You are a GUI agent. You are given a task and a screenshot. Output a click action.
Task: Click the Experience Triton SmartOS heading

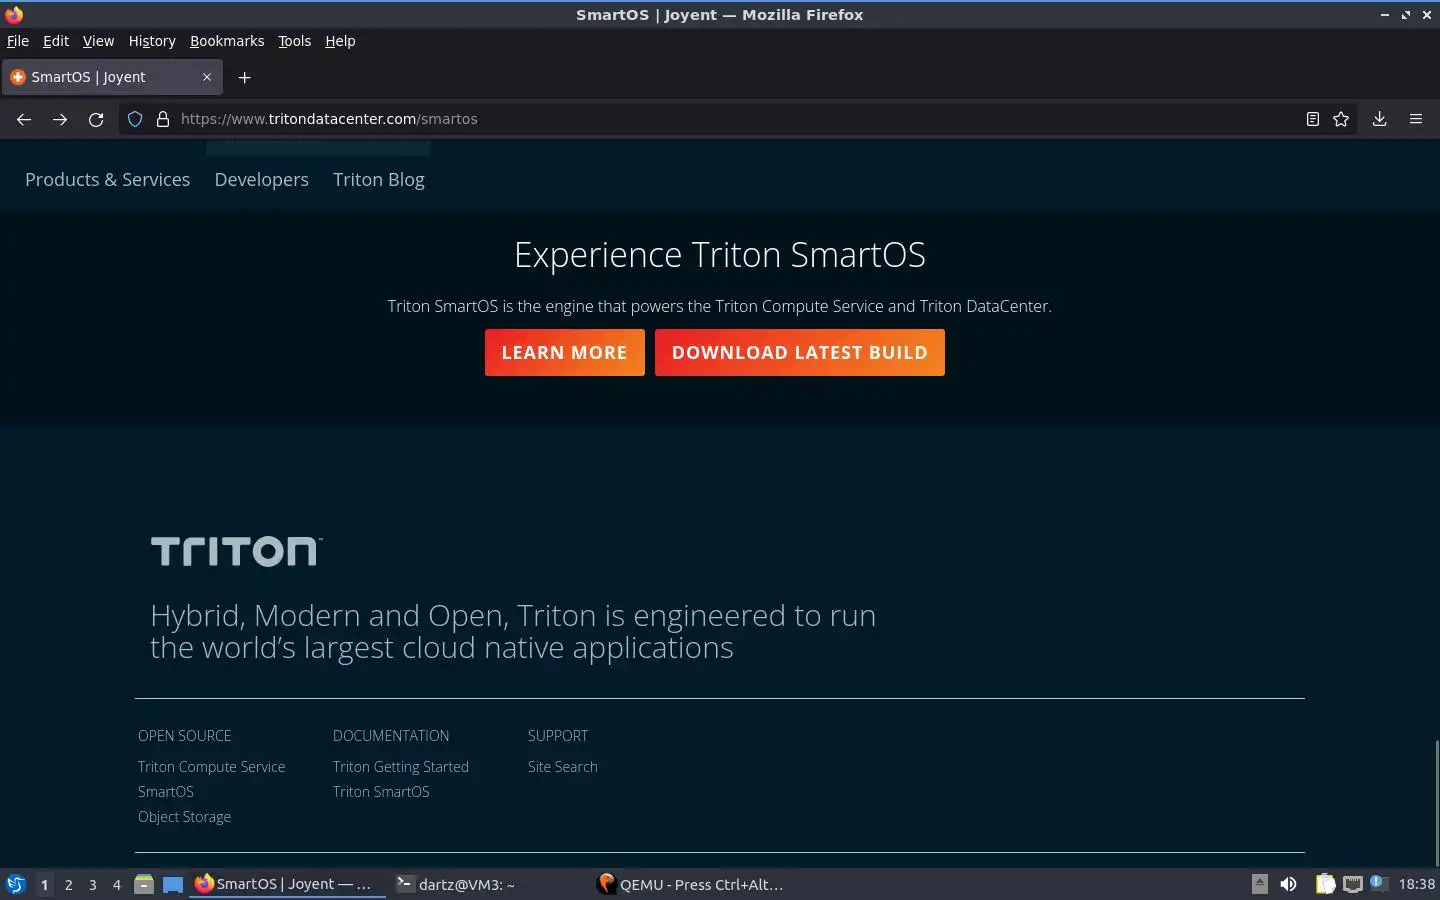[720, 255]
